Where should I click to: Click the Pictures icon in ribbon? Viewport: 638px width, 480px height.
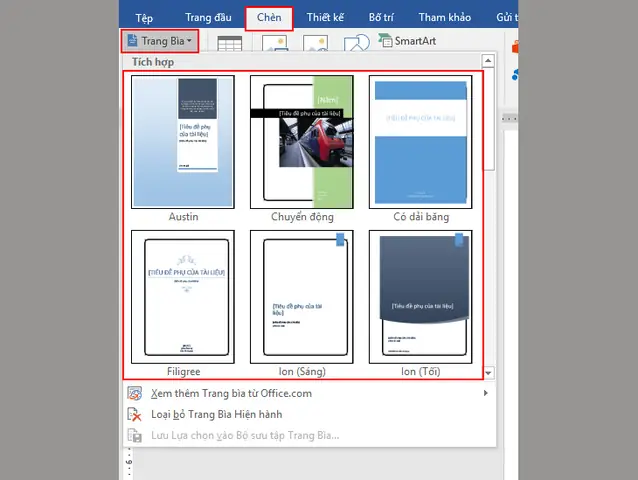point(273,44)
